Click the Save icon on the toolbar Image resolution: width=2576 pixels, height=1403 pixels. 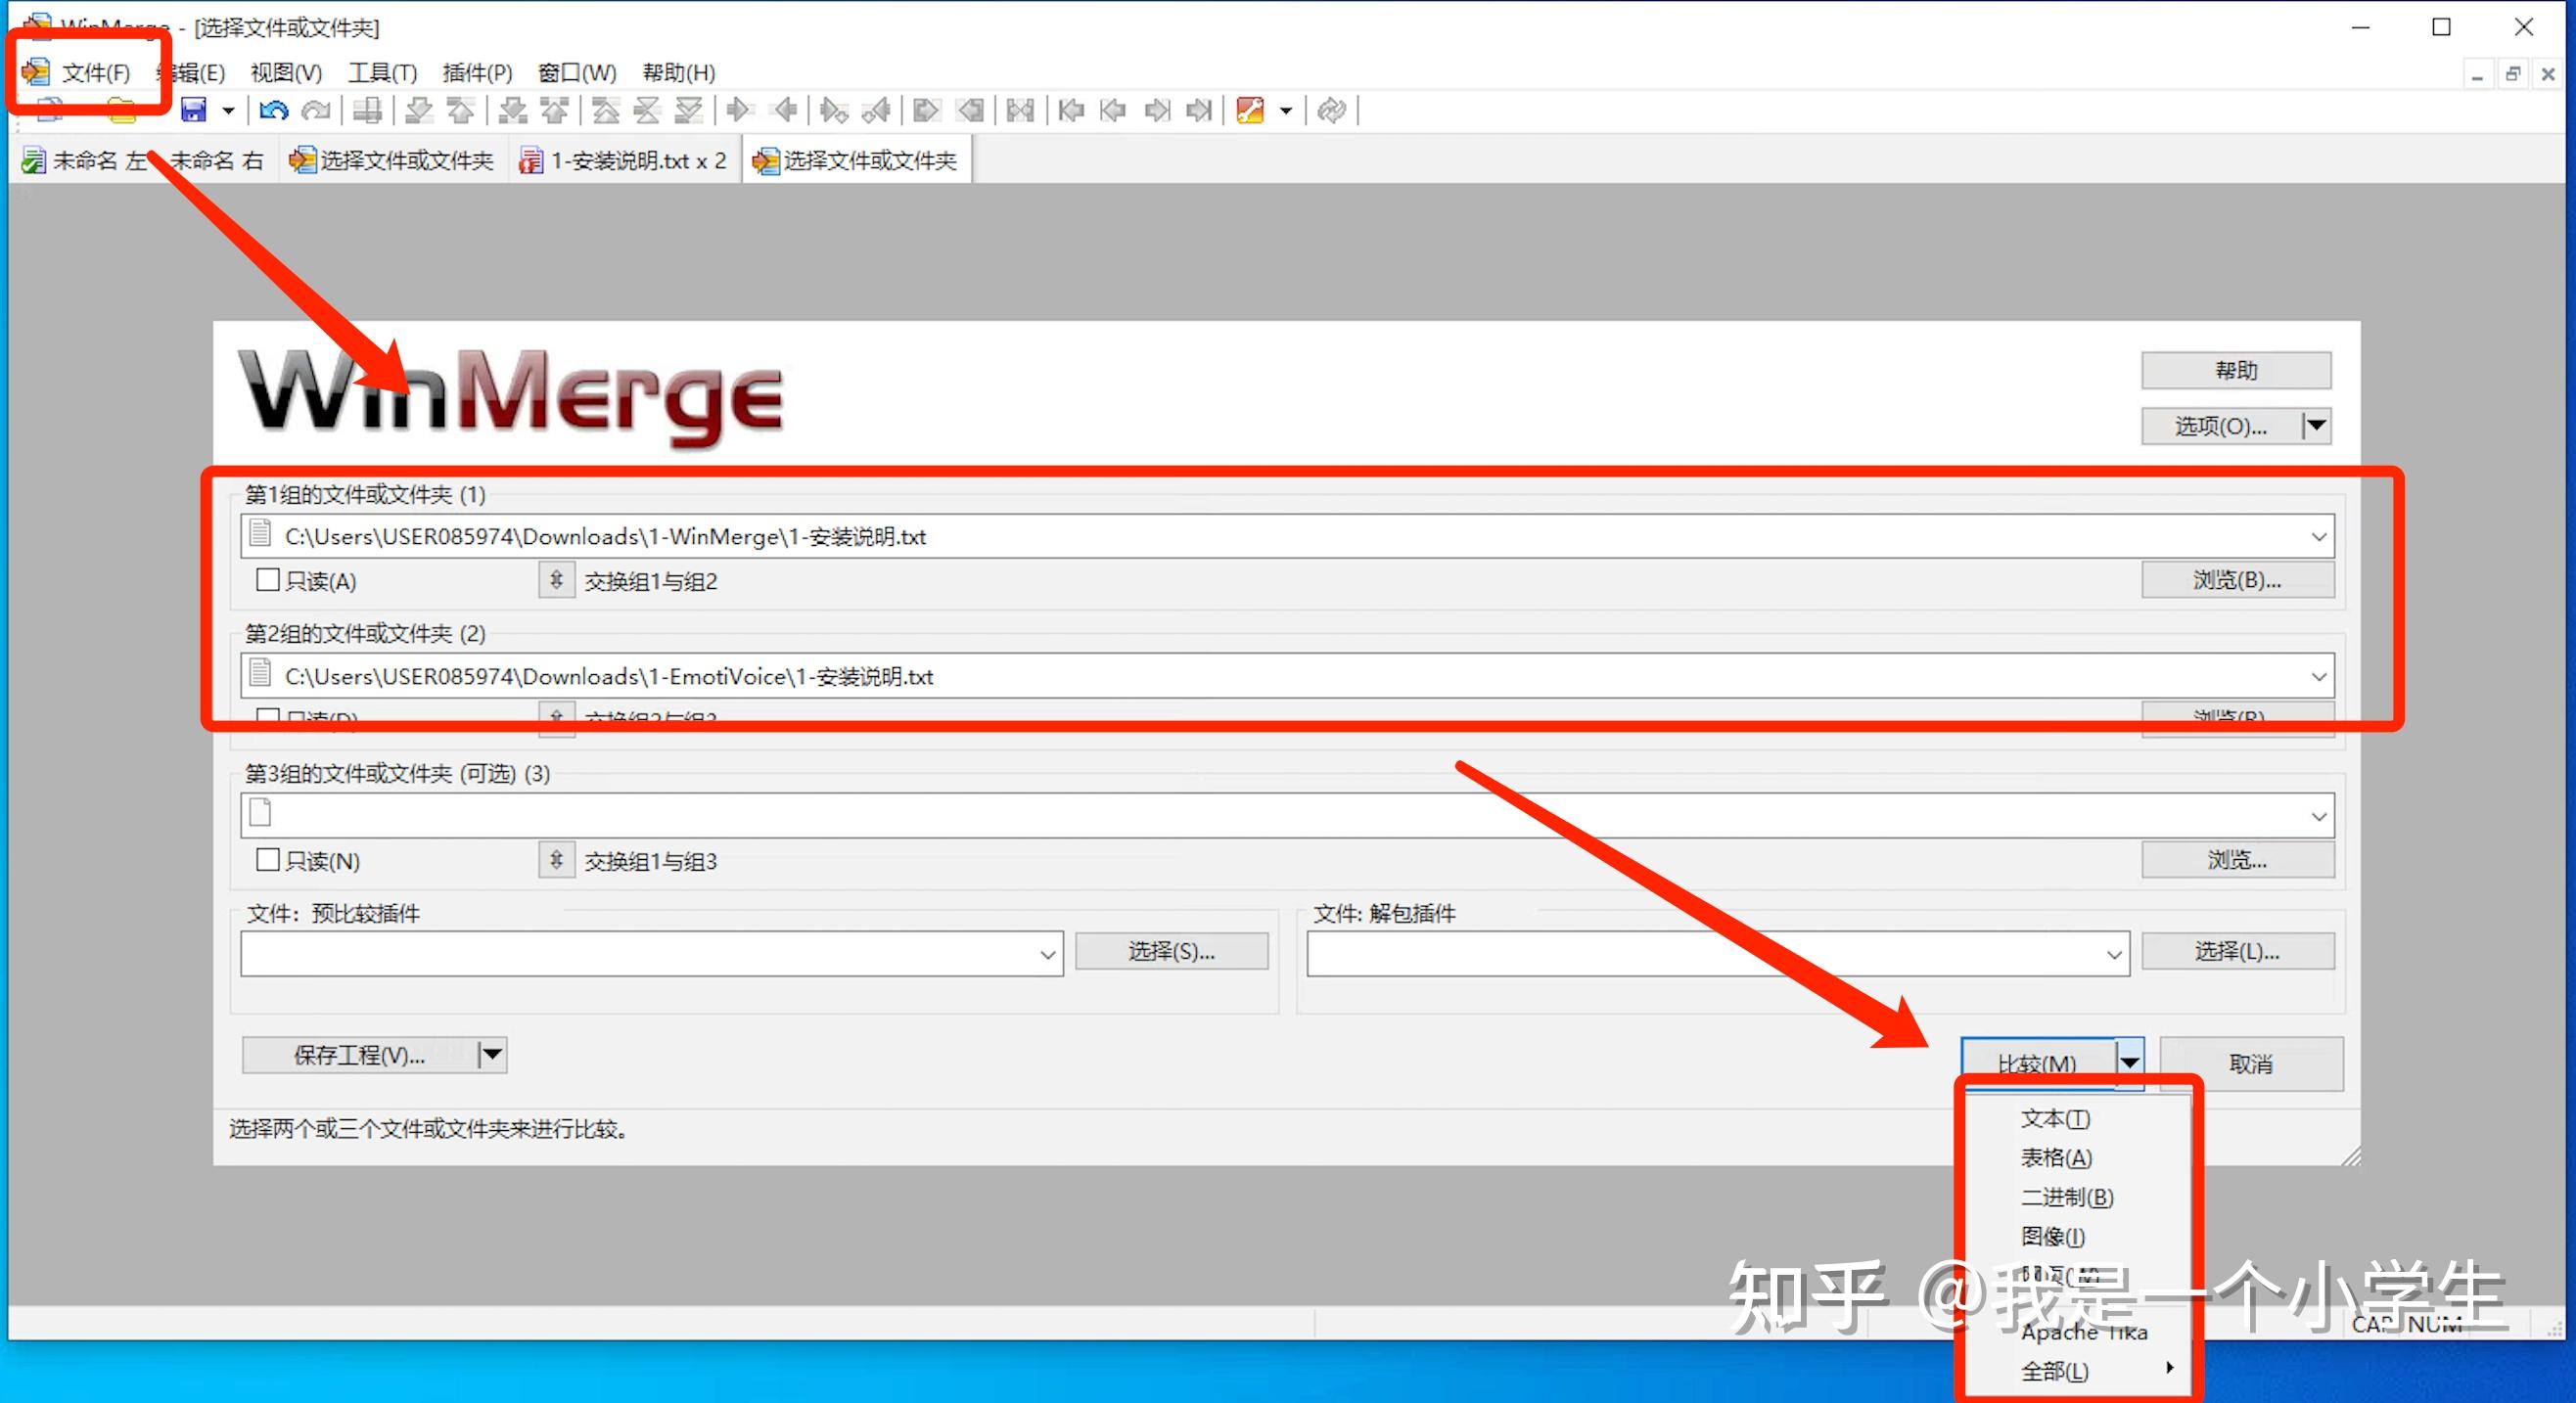point(193,110)
